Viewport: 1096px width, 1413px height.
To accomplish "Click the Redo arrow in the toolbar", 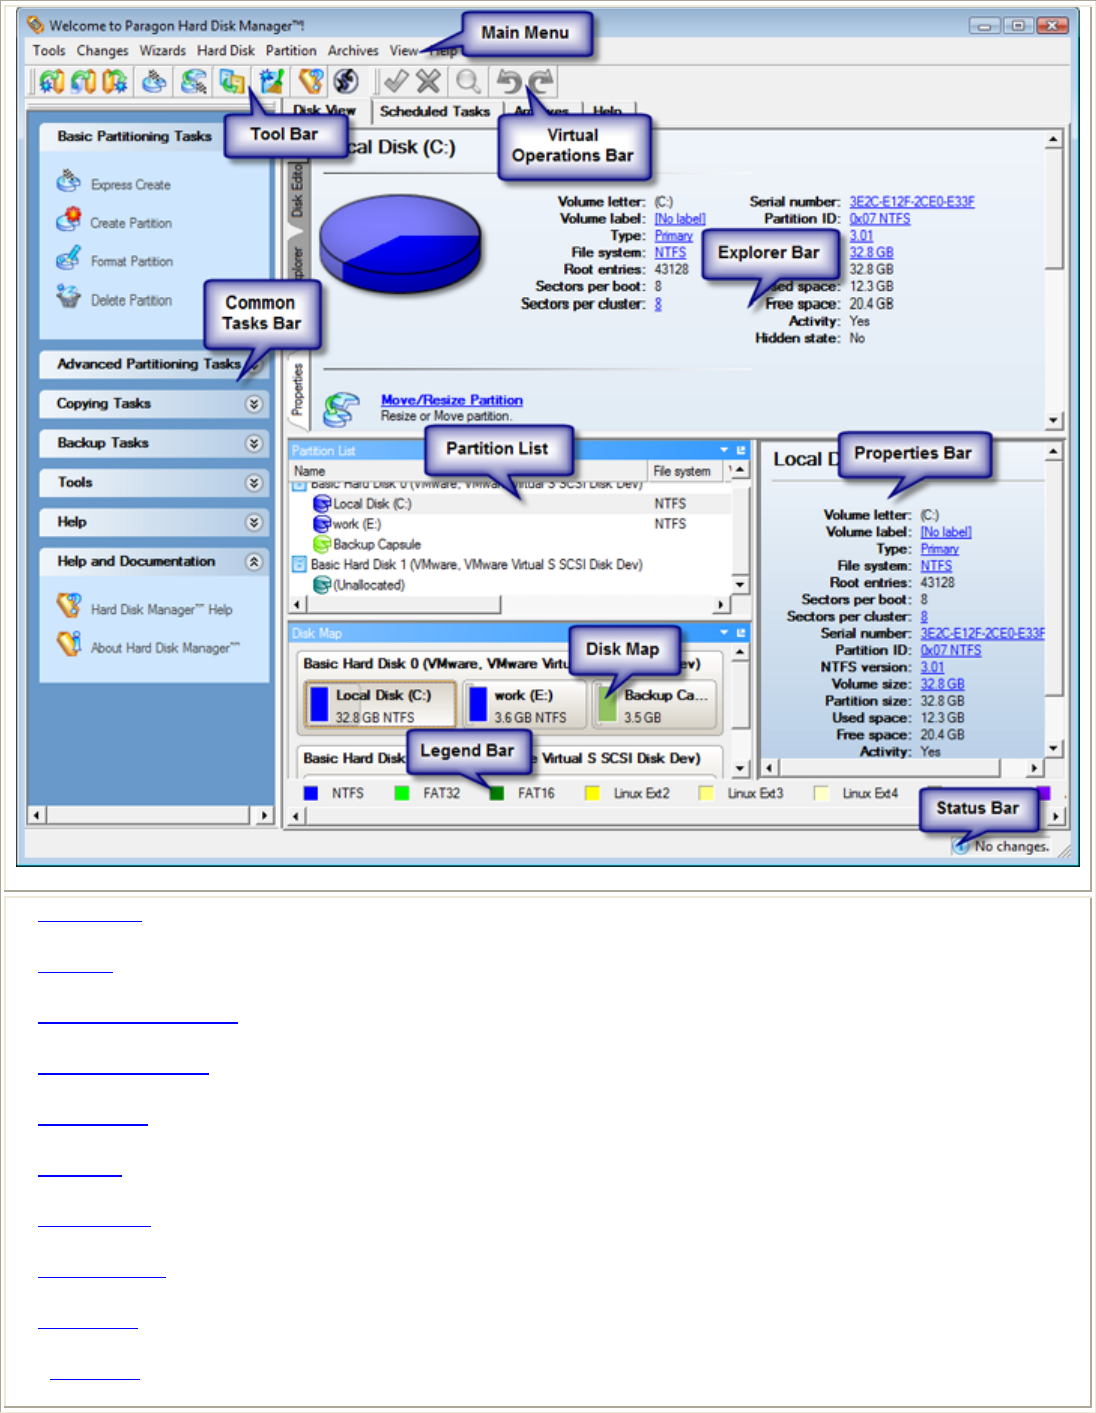I will tap(541, 82).
